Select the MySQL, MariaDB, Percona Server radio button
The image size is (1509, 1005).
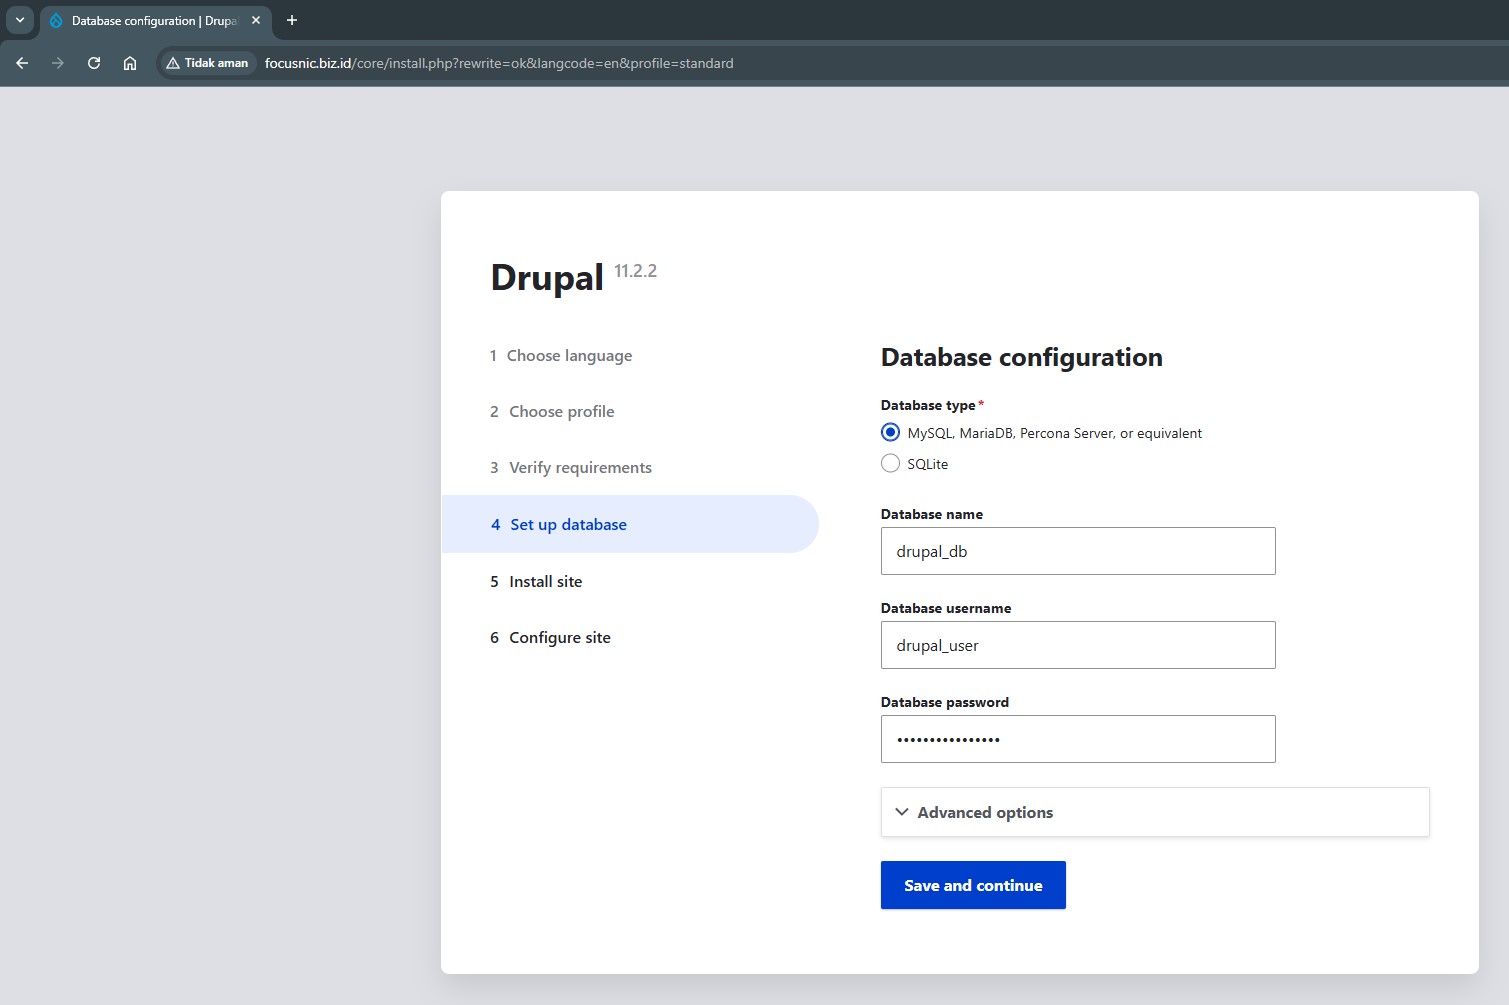click(890, 432)
